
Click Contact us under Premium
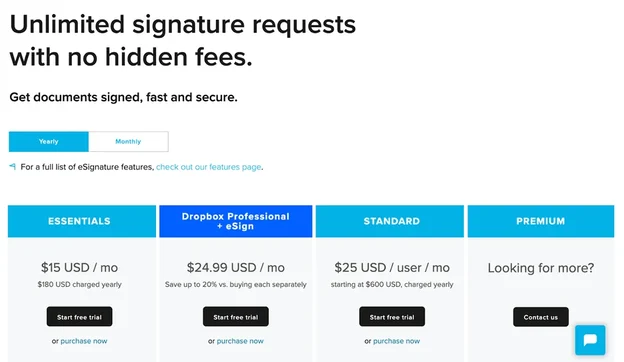click(541, 317)
